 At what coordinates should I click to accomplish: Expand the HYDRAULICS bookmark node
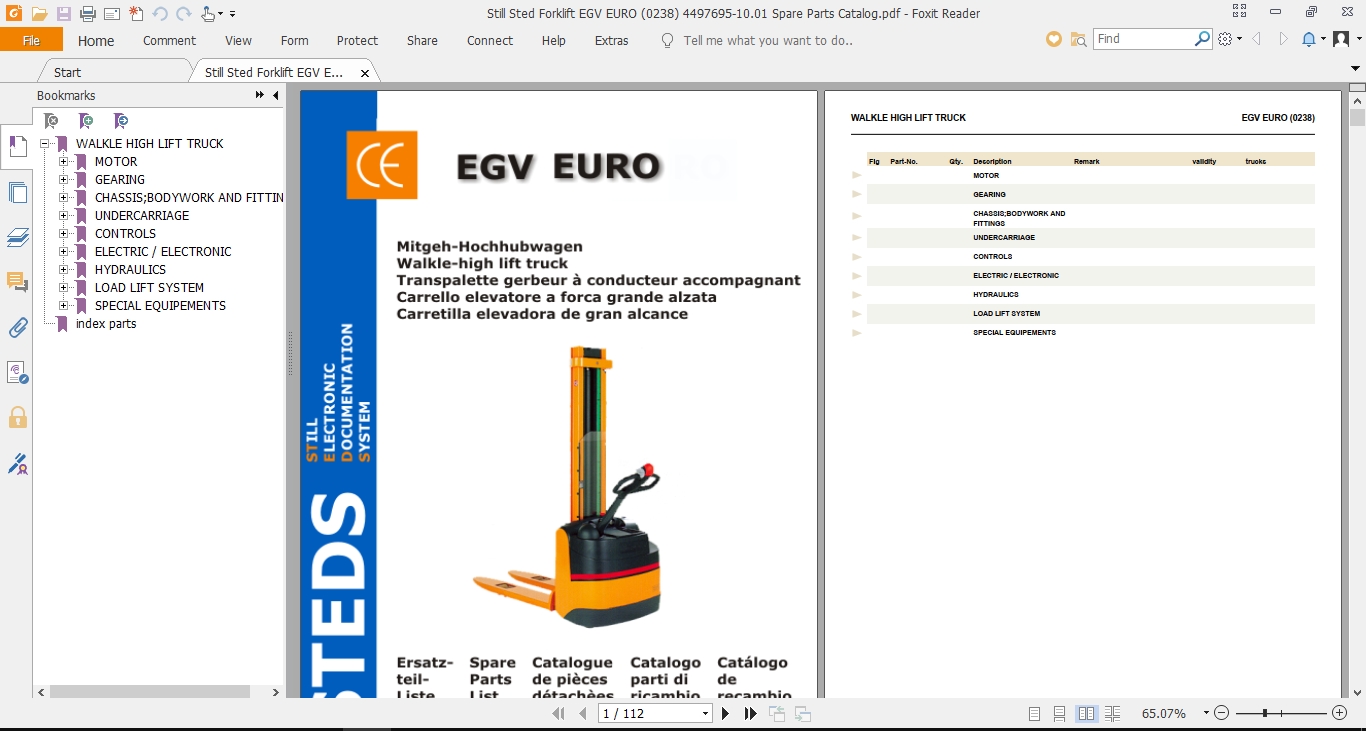[x=64, y=270]
